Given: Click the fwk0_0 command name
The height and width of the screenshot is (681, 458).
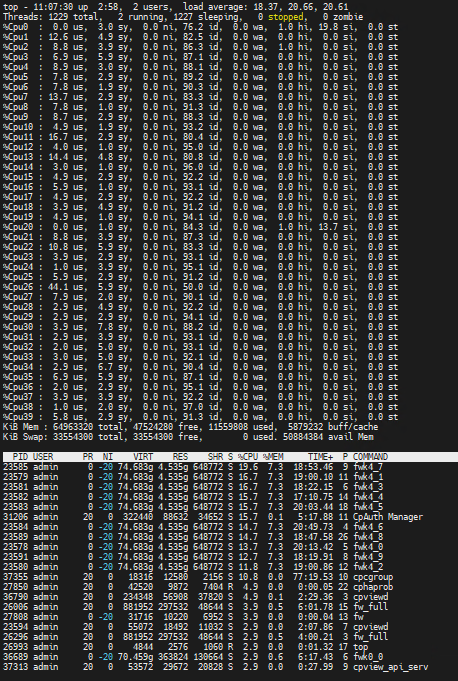Looking at the screenshot, I should point(368,656).
